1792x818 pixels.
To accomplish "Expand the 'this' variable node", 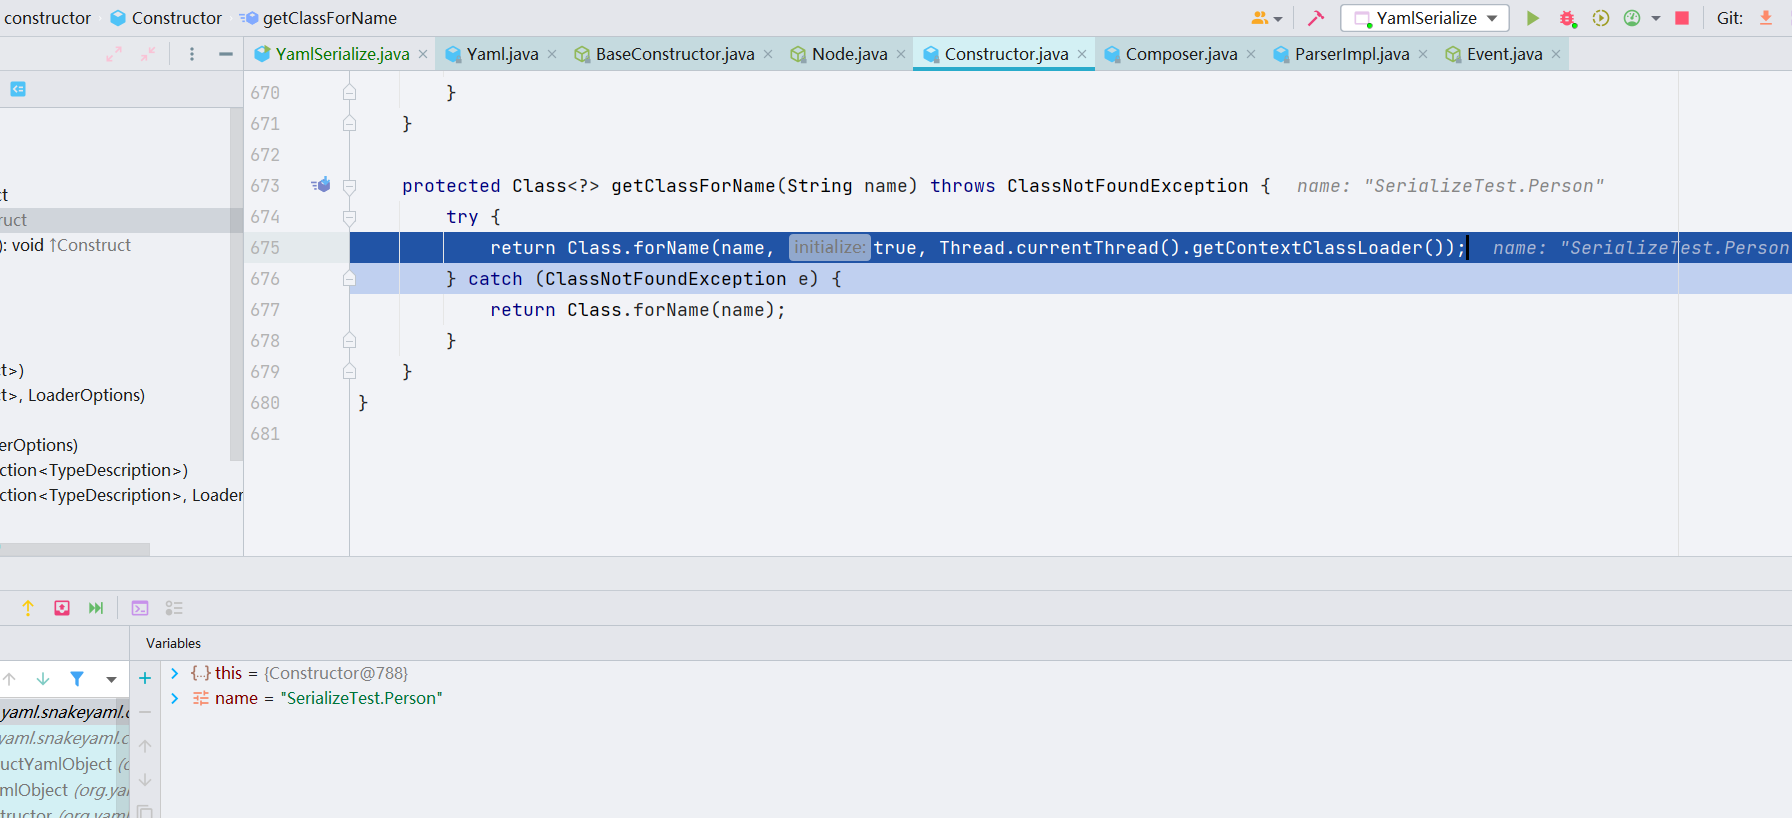I will pos(175,673).
